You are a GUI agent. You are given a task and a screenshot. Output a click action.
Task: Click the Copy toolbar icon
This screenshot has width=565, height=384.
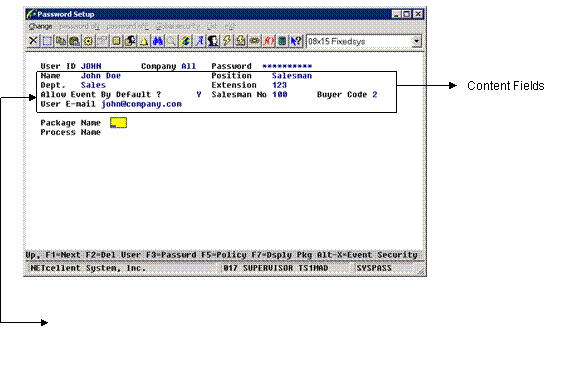(x=61, y=41)
